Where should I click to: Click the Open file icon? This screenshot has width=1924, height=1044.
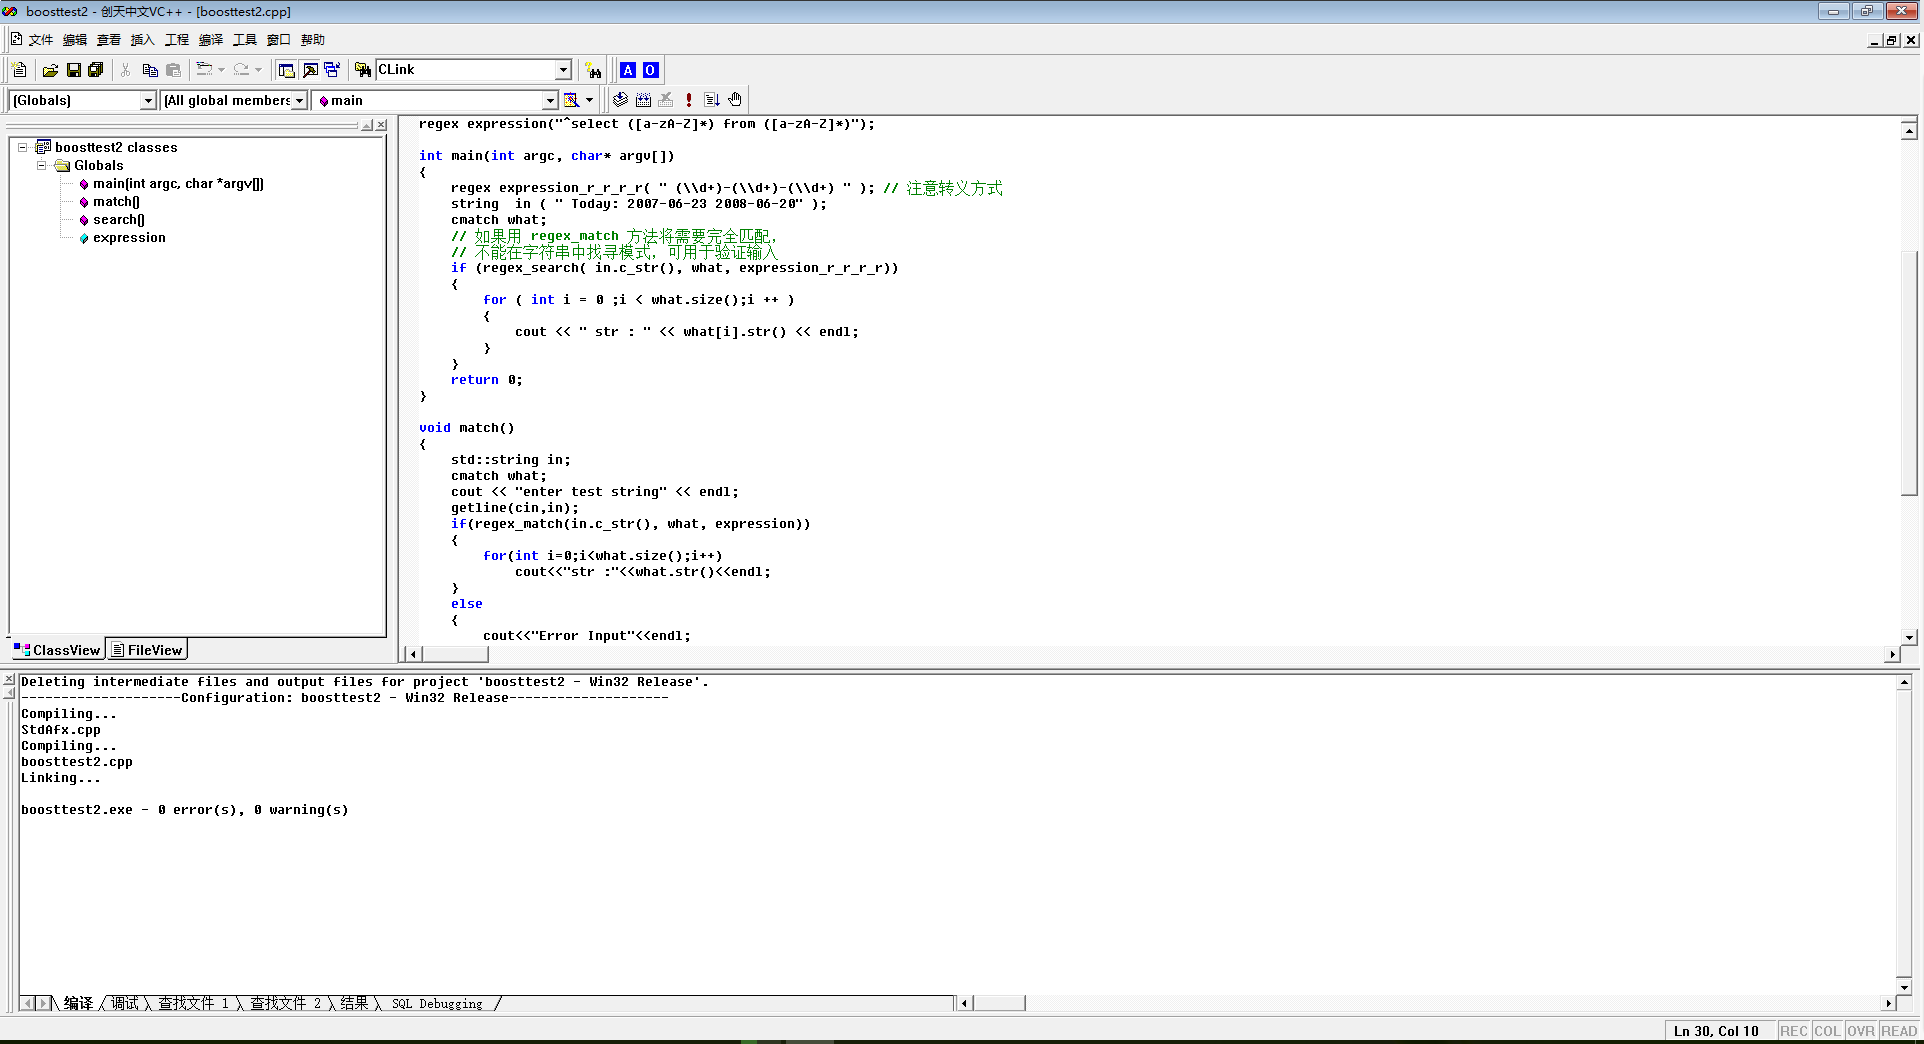click(x=50, y=70)
